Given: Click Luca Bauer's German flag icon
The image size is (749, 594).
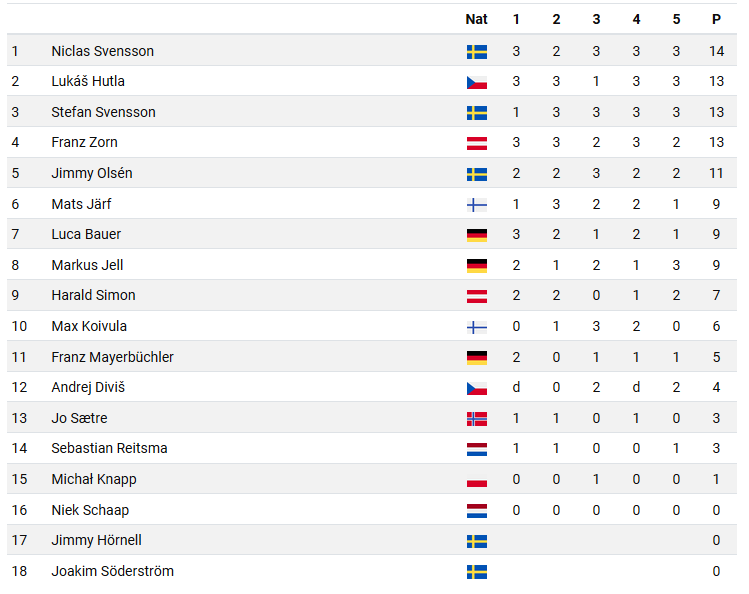Looking at the screenshot, I should [477, 235].
